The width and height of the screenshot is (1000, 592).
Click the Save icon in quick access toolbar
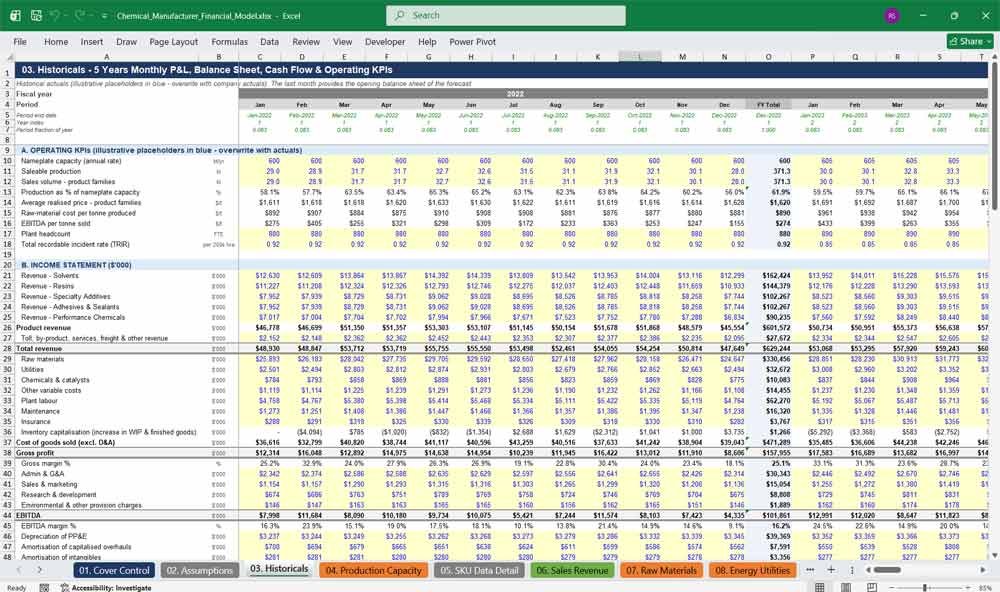(36, 15)
